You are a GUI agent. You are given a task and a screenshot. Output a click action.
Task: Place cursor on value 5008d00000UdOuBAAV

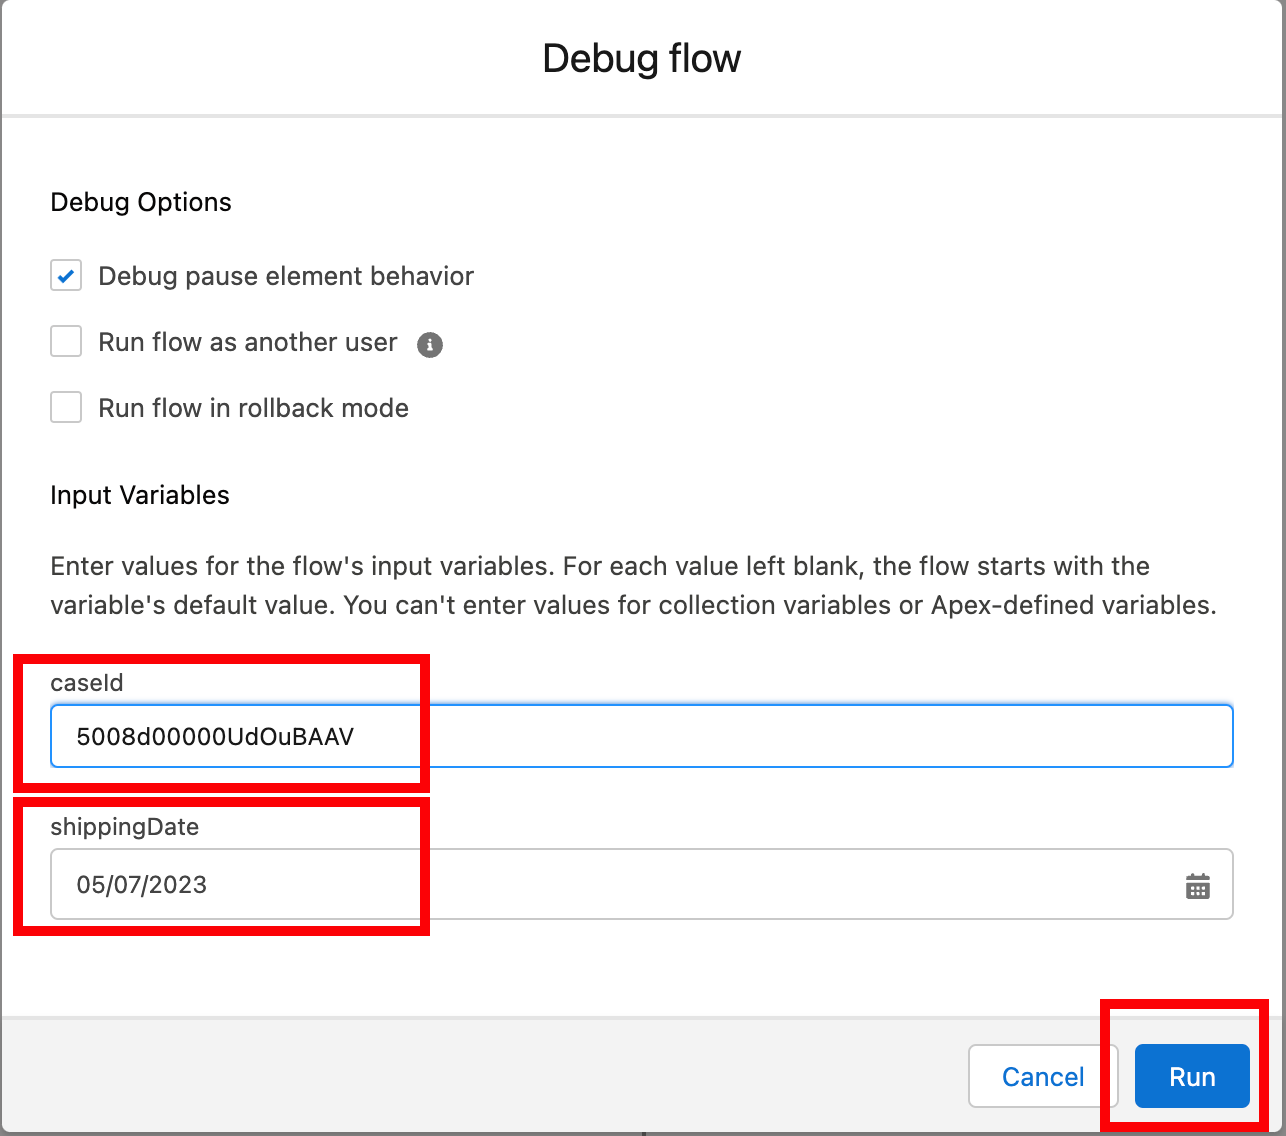pyautogui.click(x=215, y=737)
